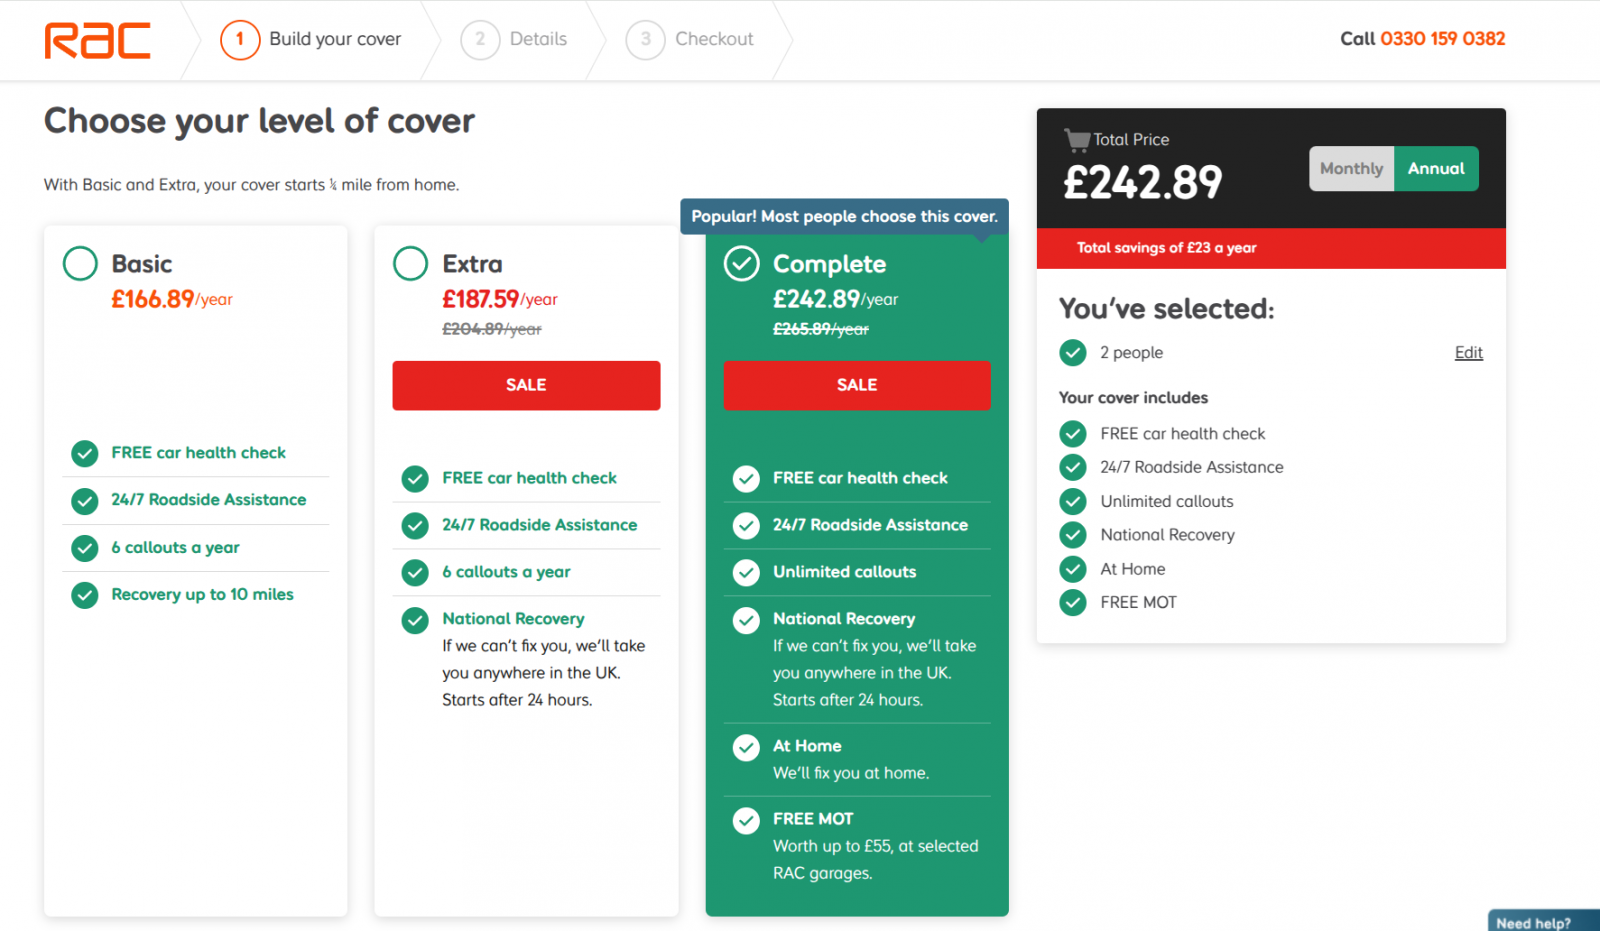Click the step 1 circle icon

pos(240,40)
